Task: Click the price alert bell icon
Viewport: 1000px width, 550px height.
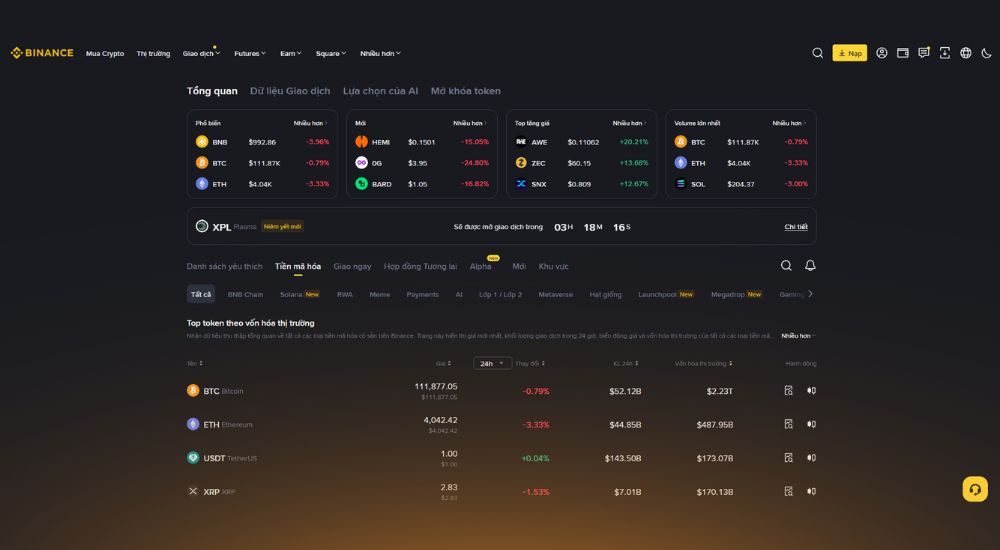Action: click(810, 265)
